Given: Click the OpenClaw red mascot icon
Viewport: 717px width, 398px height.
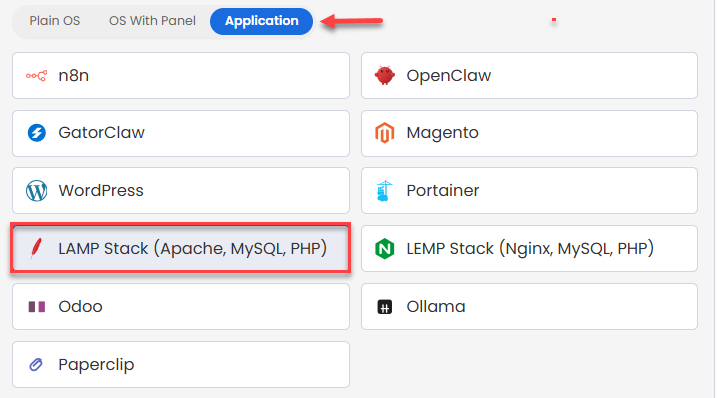Looking at the screenshot, I should 385,75.
